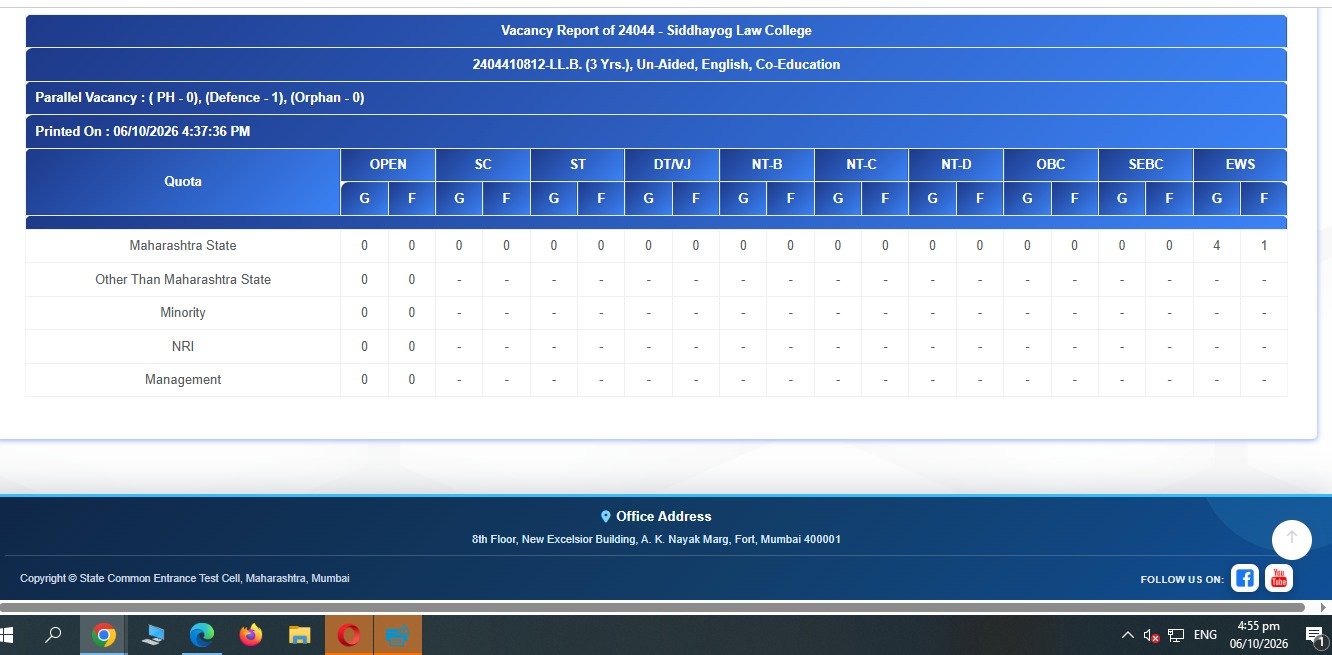Click the Parallel Vacancy information line
Screen dimensions: 1332x655
point(656,98)
